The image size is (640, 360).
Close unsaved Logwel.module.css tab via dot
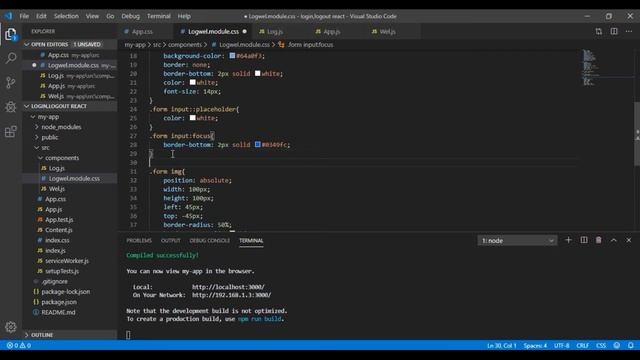pyautogui.click(x=244, y=31)
